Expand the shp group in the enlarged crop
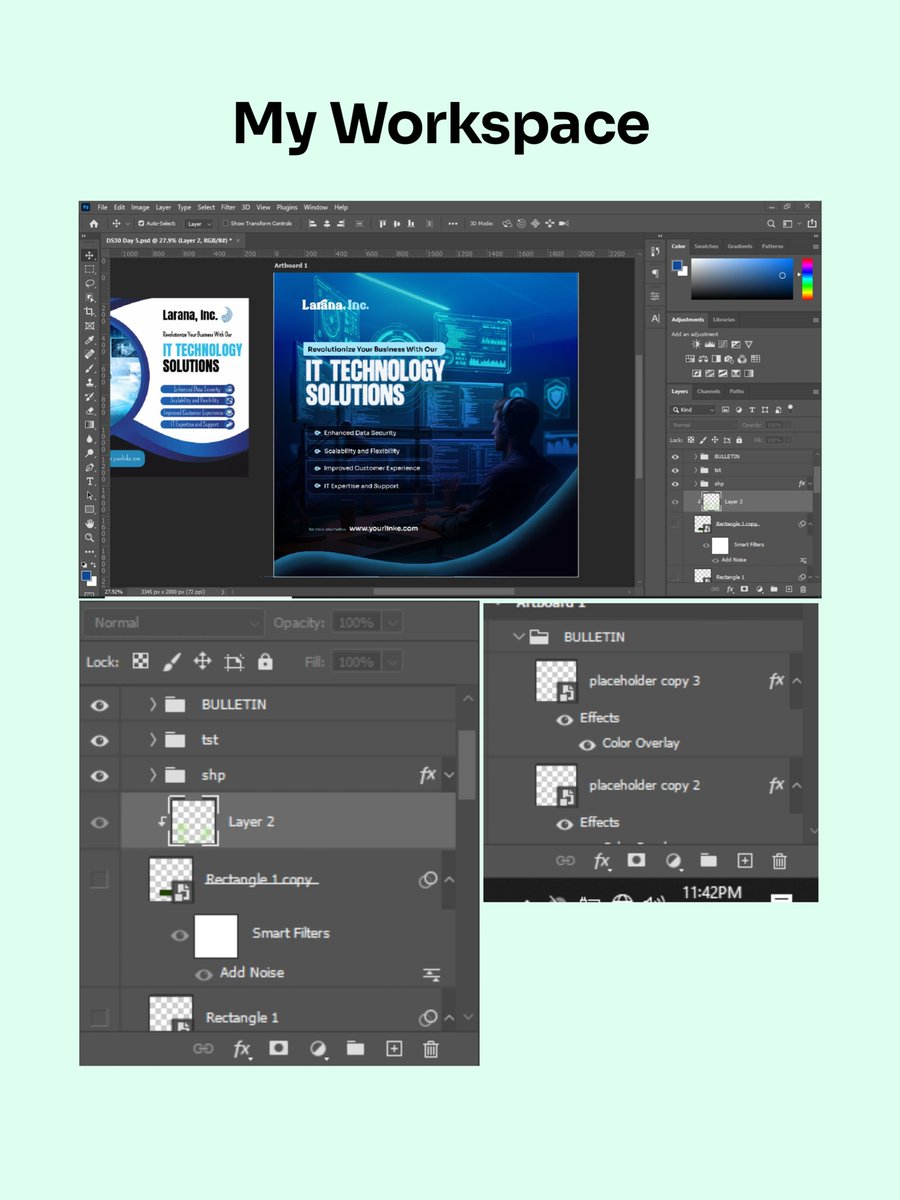Viewport: 900px width, 1200px height. coord(153,775)
